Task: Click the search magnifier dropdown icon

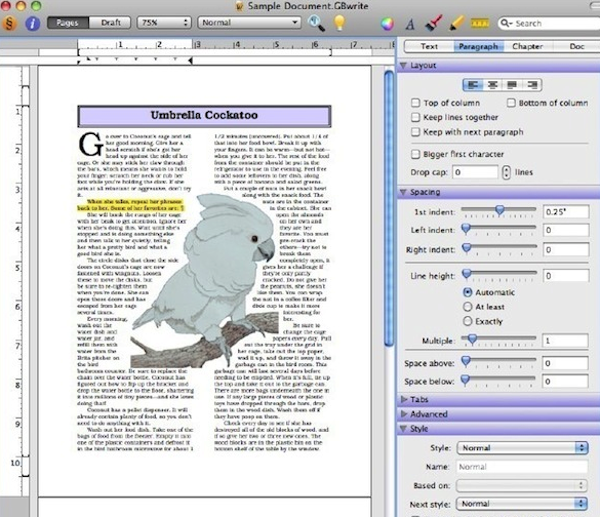Action: [507, 23]
